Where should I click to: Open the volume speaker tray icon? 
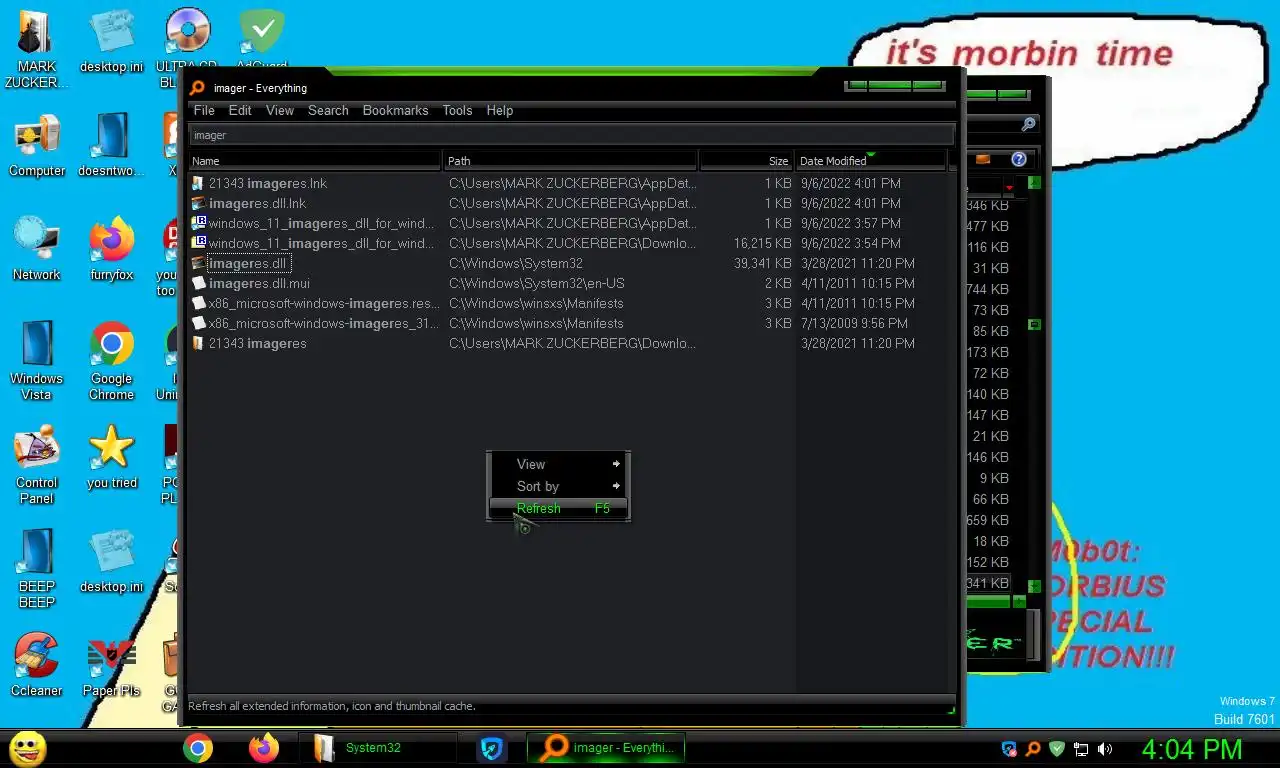pos(1105,748)
